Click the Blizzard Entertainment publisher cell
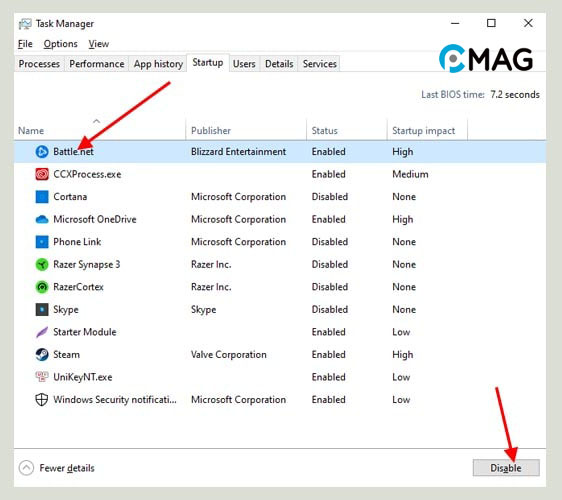The height and width of the screenshot is (500, 562). 238,152
